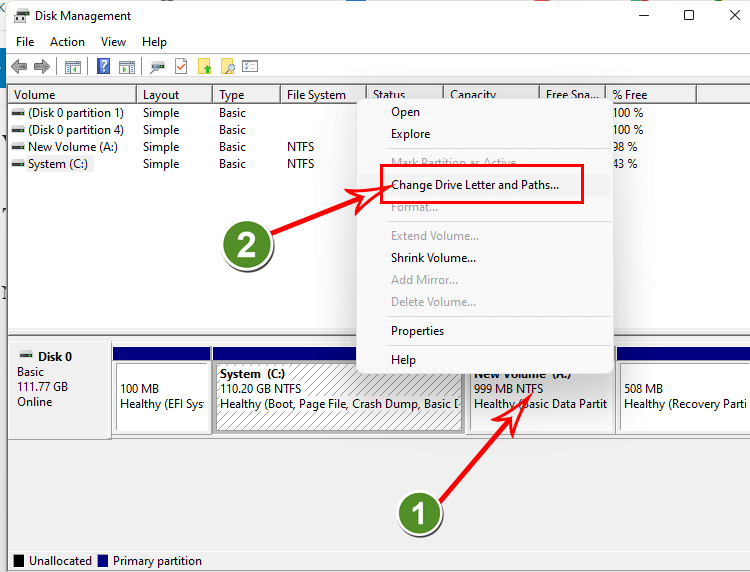Open Help via blue question mark icon
The image size is (750, 572).
(103, 66)
